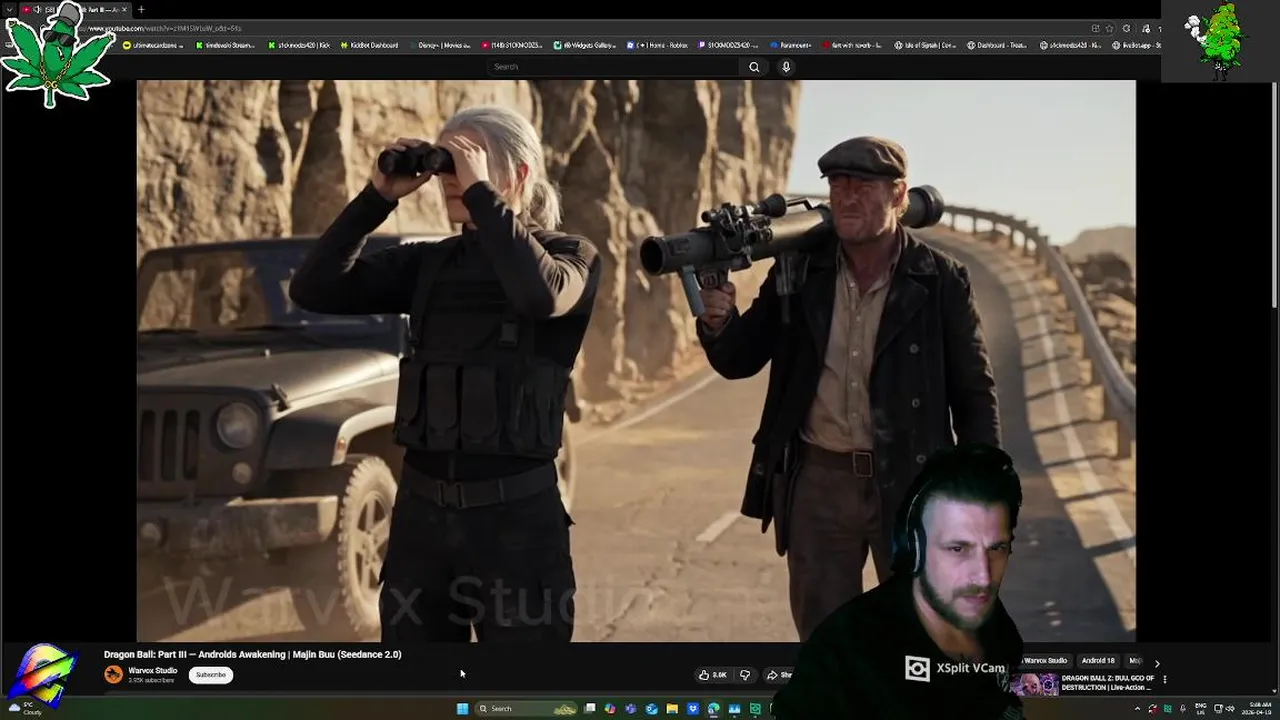Show hidden system tray icons
The height and width of the screenshot is (720, 1280).
(1137, 709)
